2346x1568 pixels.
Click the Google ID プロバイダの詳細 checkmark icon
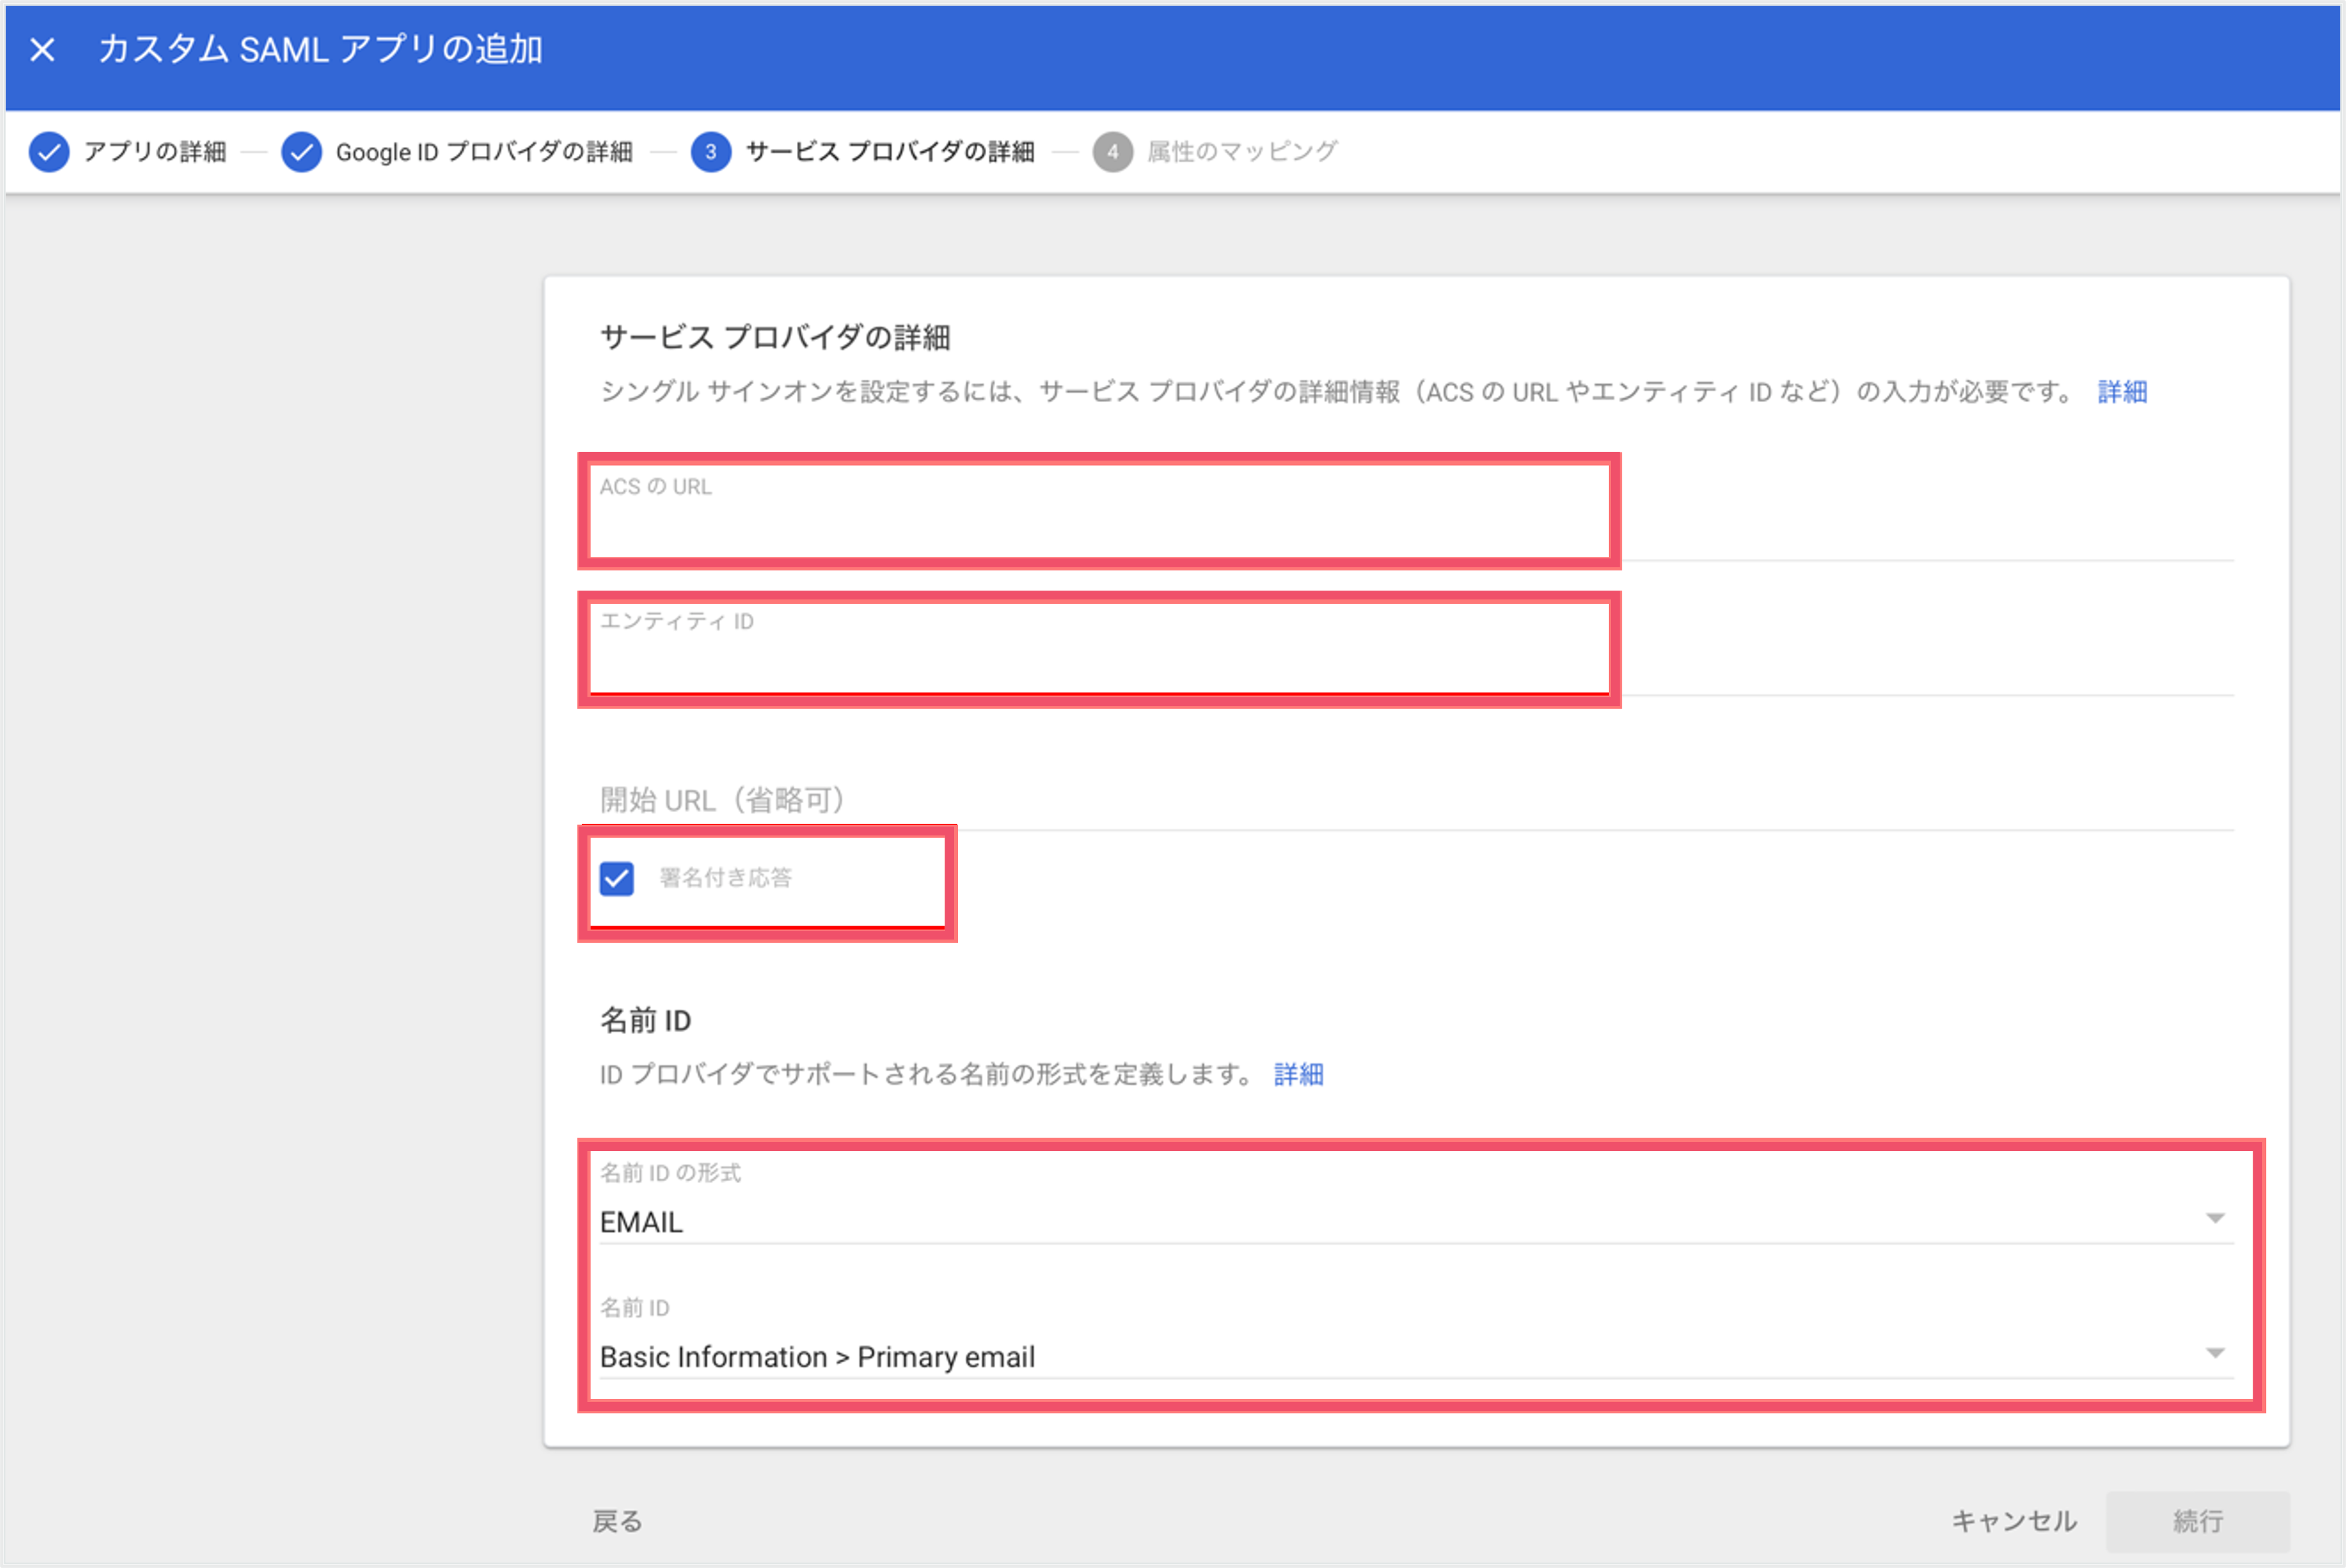(x=301, y=152)
